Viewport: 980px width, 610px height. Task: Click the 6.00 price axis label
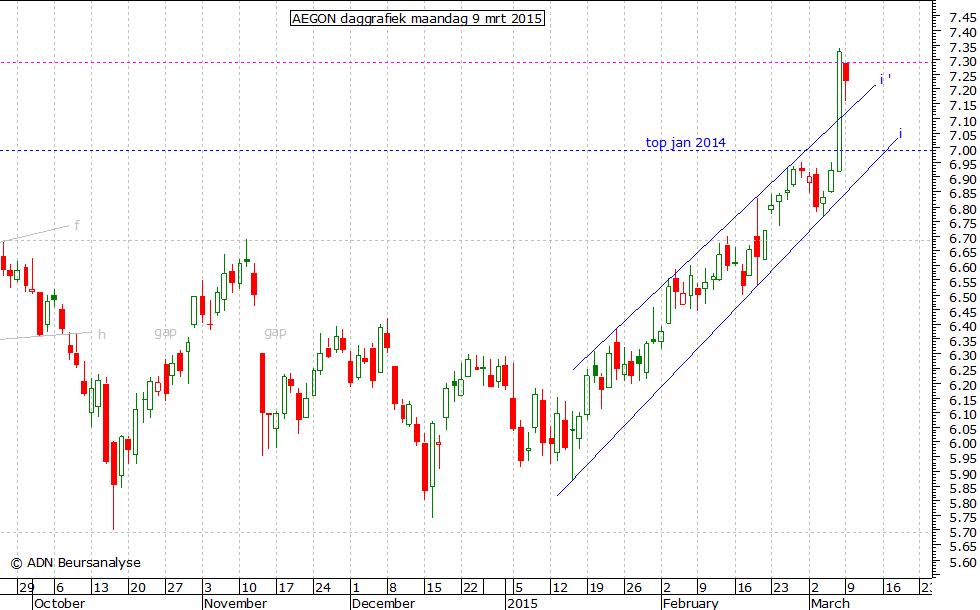(x=962, y=443)
